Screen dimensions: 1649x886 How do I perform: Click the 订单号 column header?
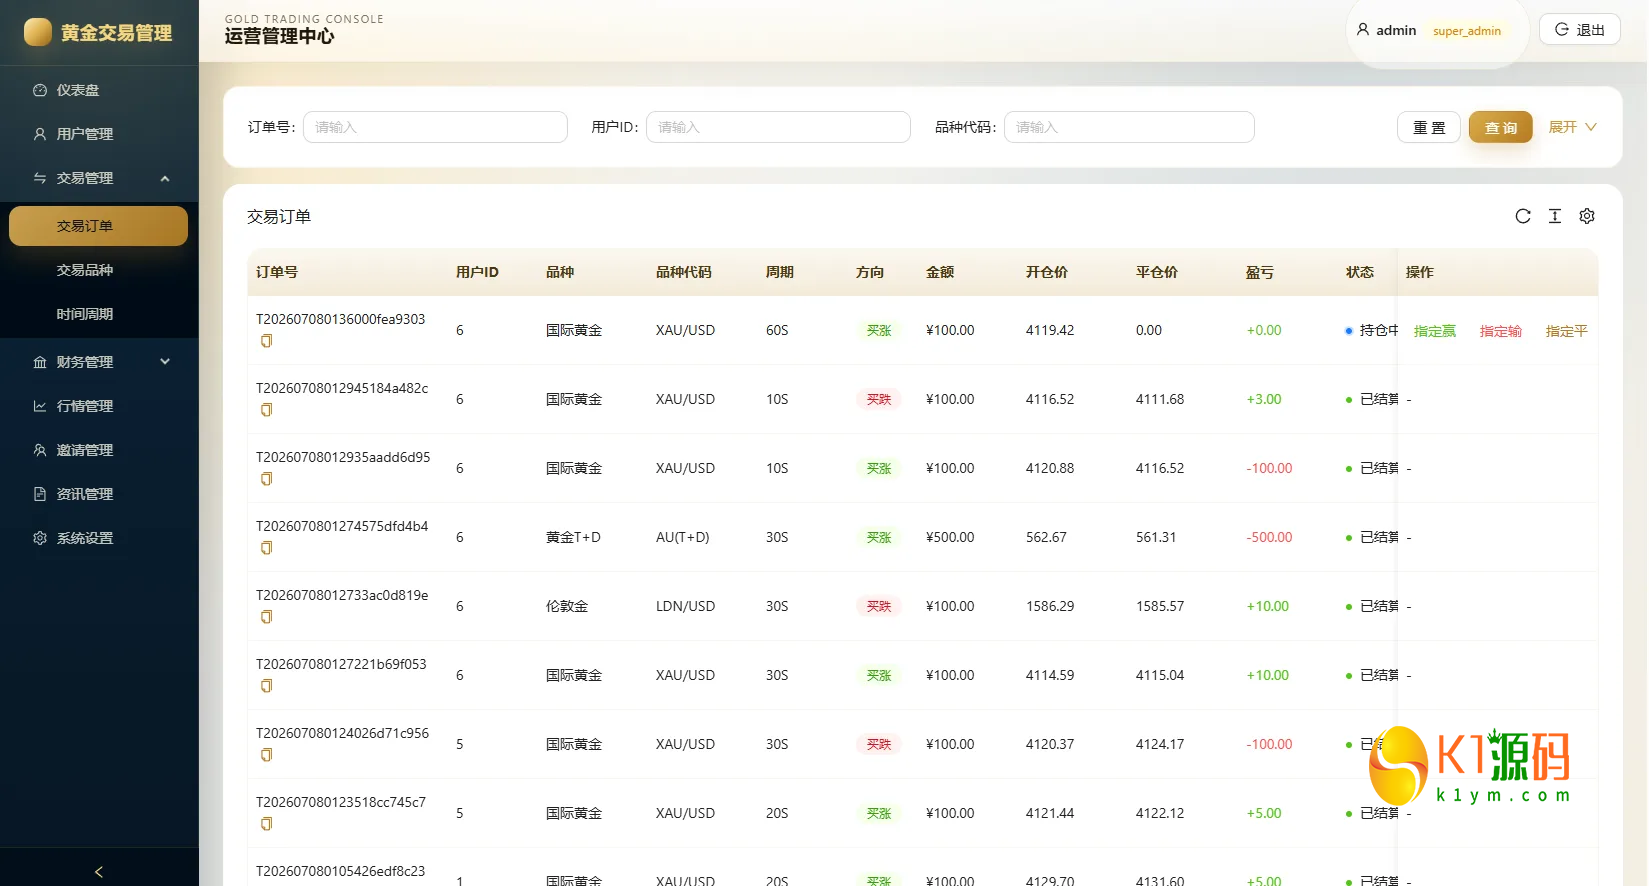(x=277, y=272)
